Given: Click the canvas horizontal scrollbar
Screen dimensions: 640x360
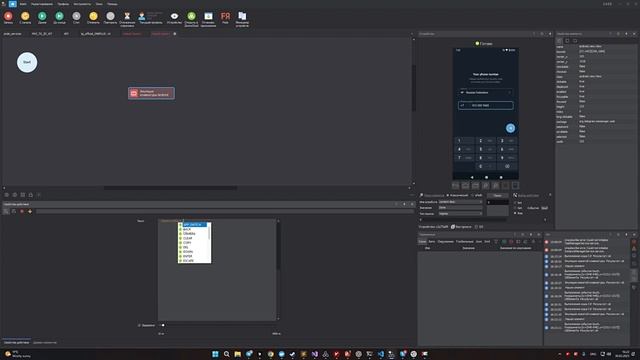Looking at the screenshot, I should (x=170, y=188).
